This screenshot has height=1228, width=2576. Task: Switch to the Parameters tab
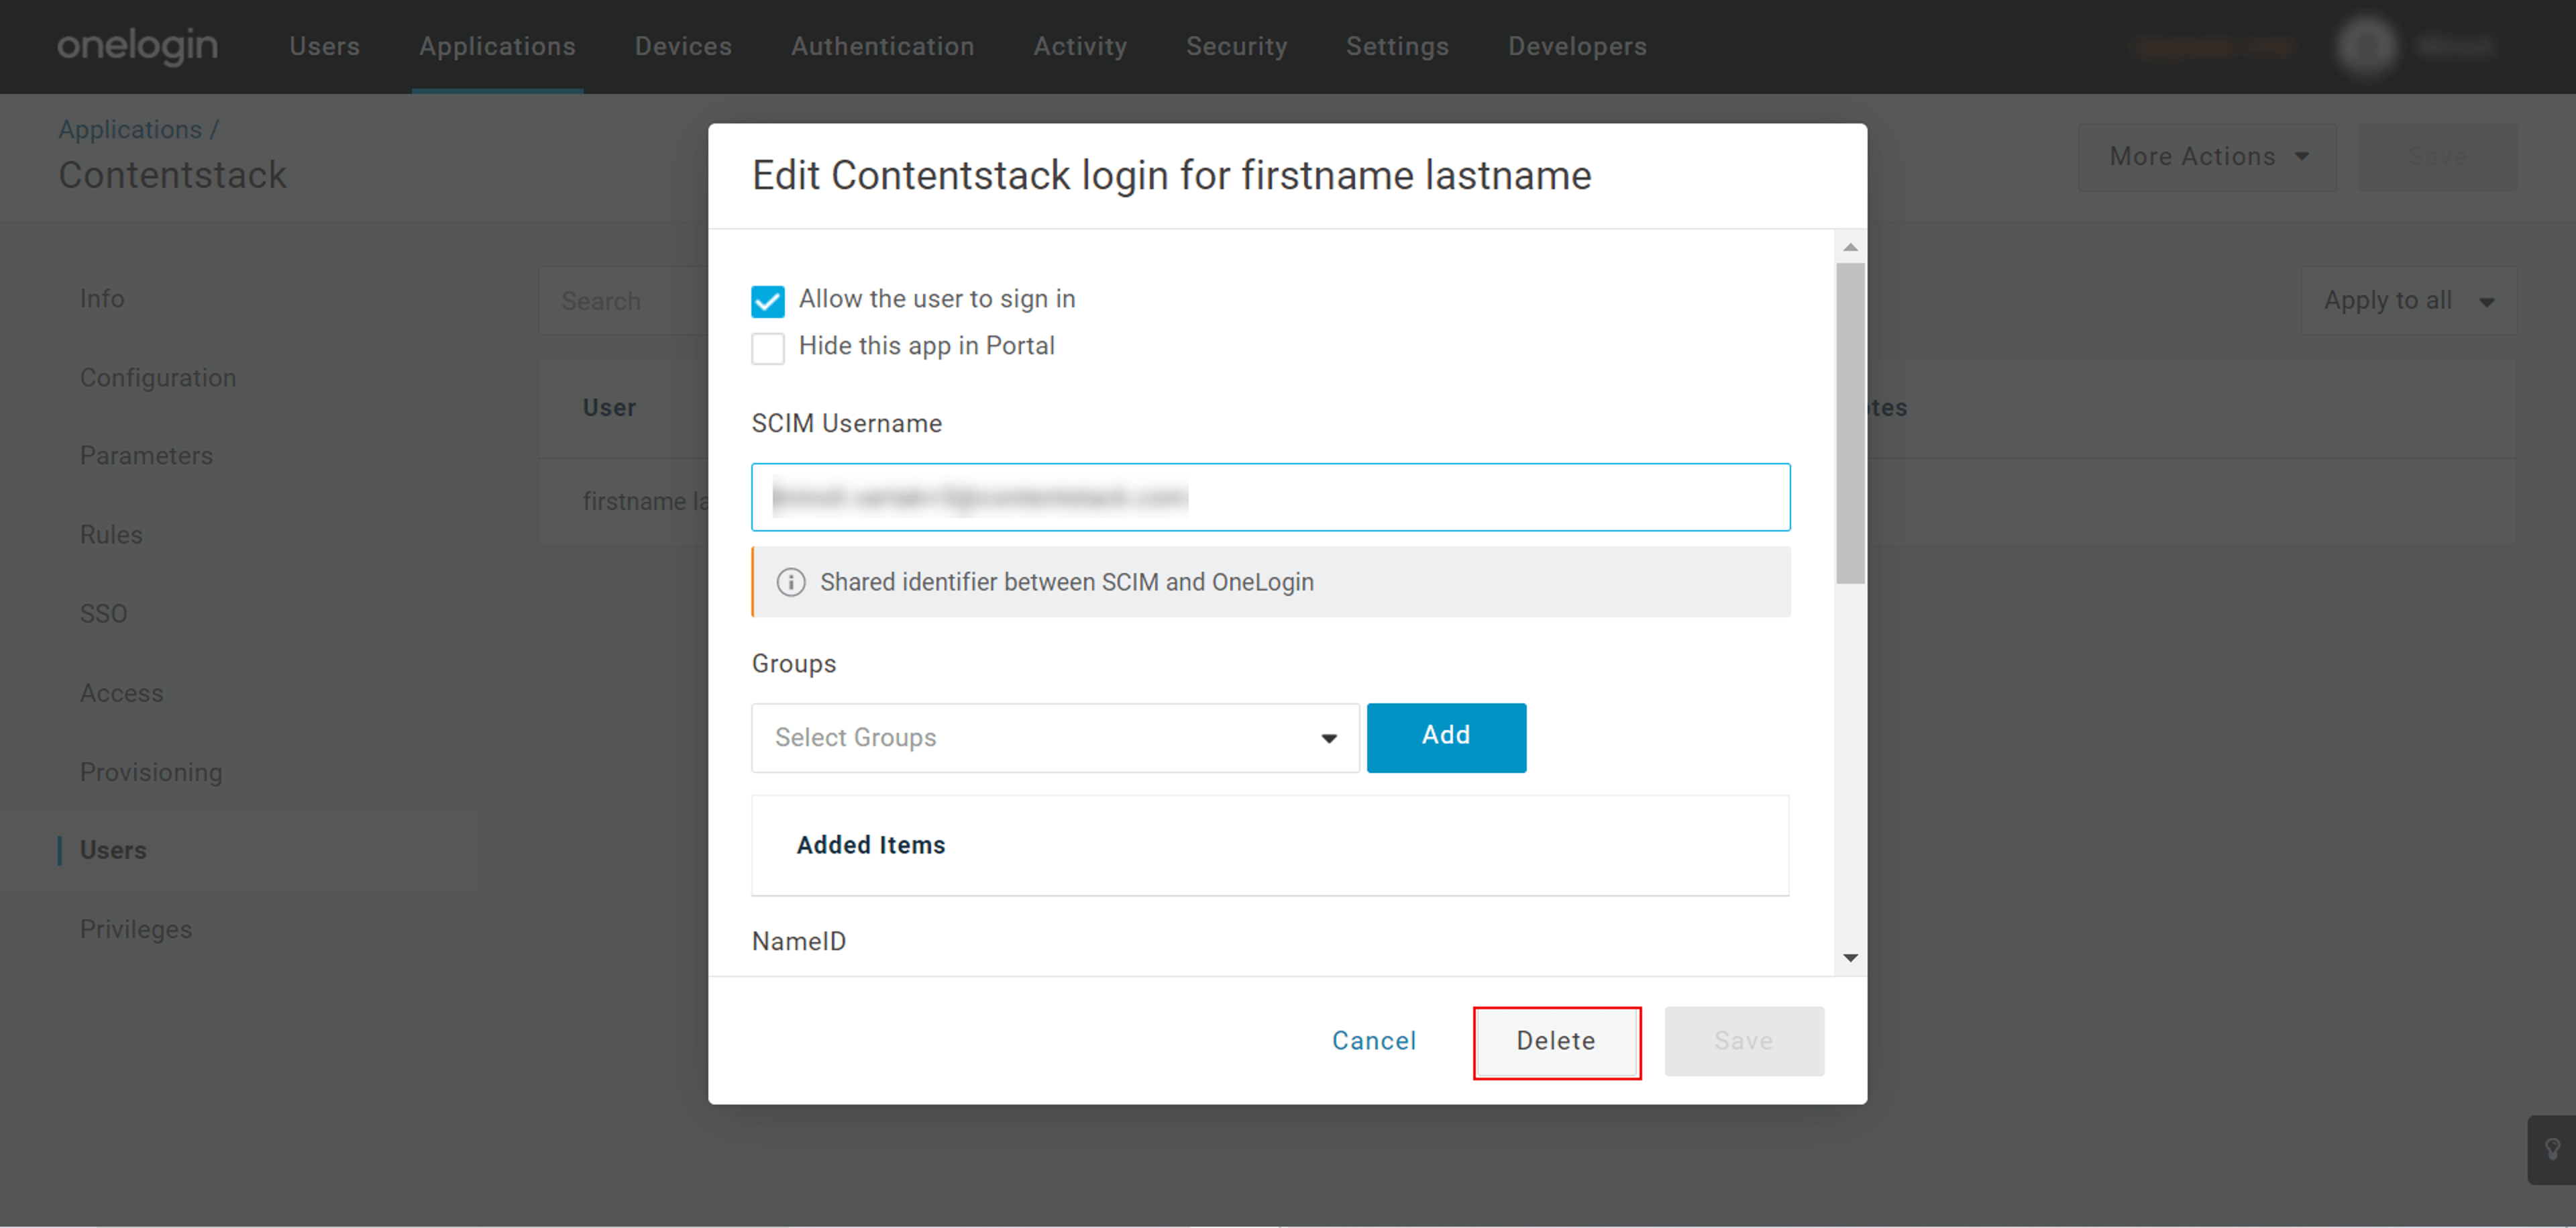click(146, 455)
